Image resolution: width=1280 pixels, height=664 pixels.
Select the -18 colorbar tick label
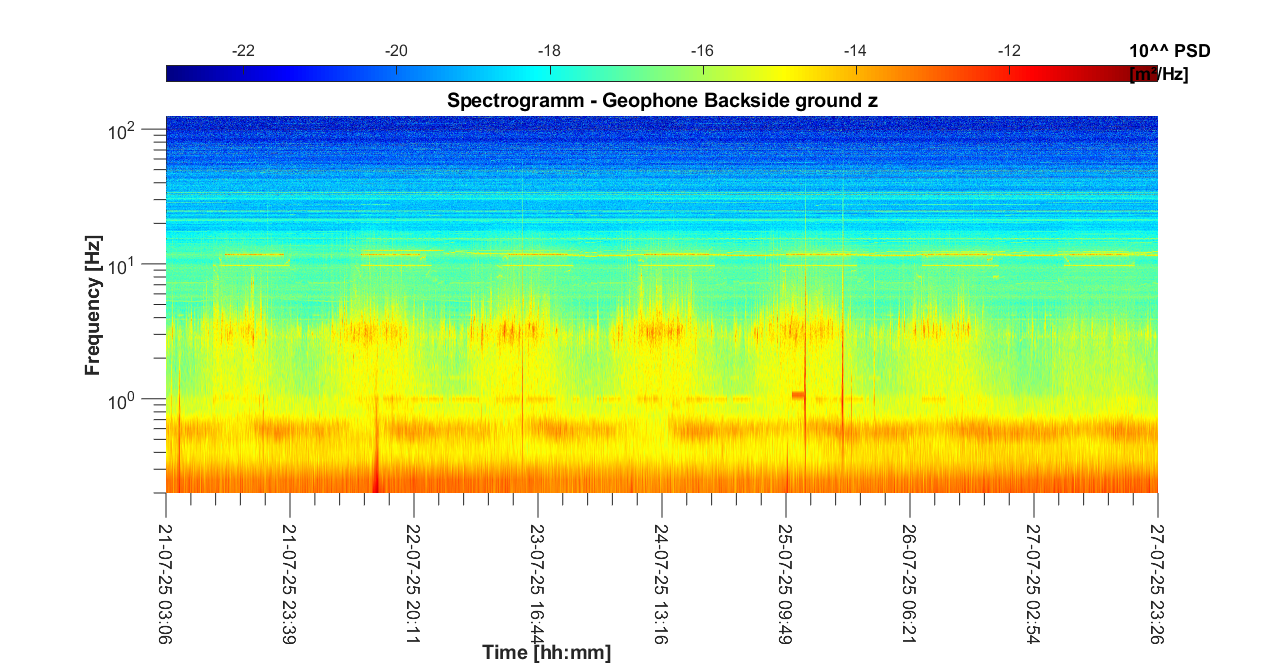(x=549, y=51)
